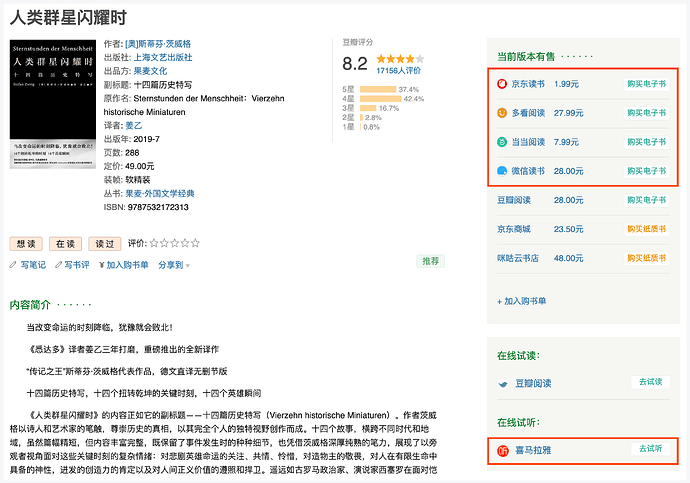Click the pencil icon next to 写书评
The width and height of the screenshot is (690, 483).
point(58,265)
